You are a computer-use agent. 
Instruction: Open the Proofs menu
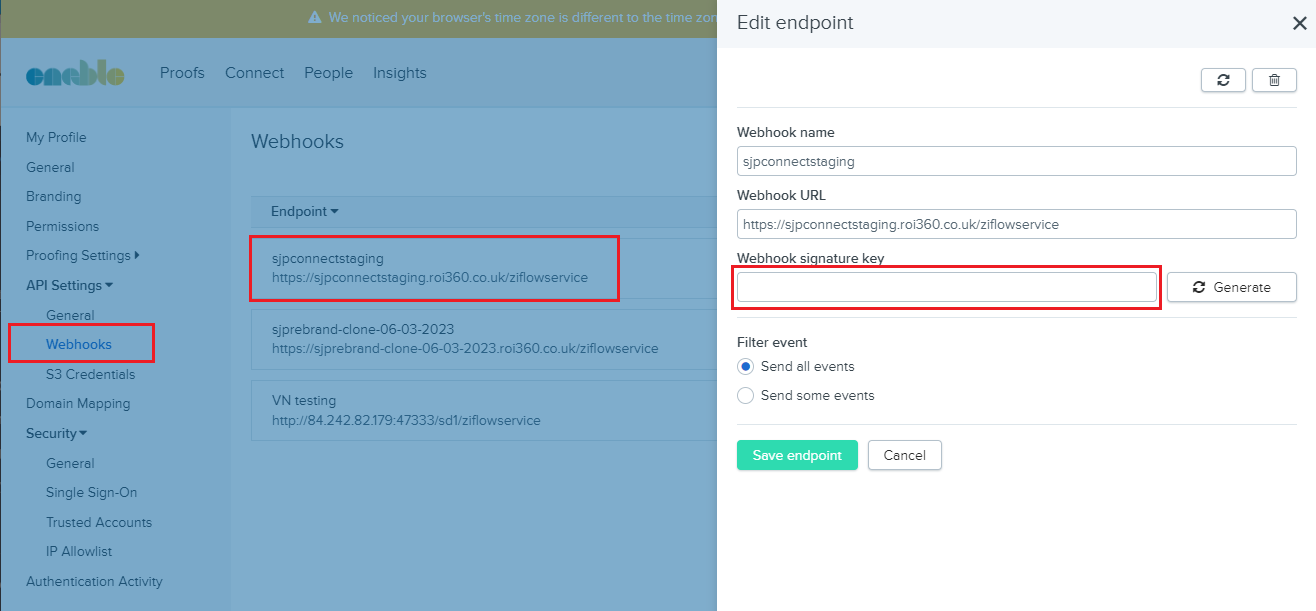tap(182, 73)
